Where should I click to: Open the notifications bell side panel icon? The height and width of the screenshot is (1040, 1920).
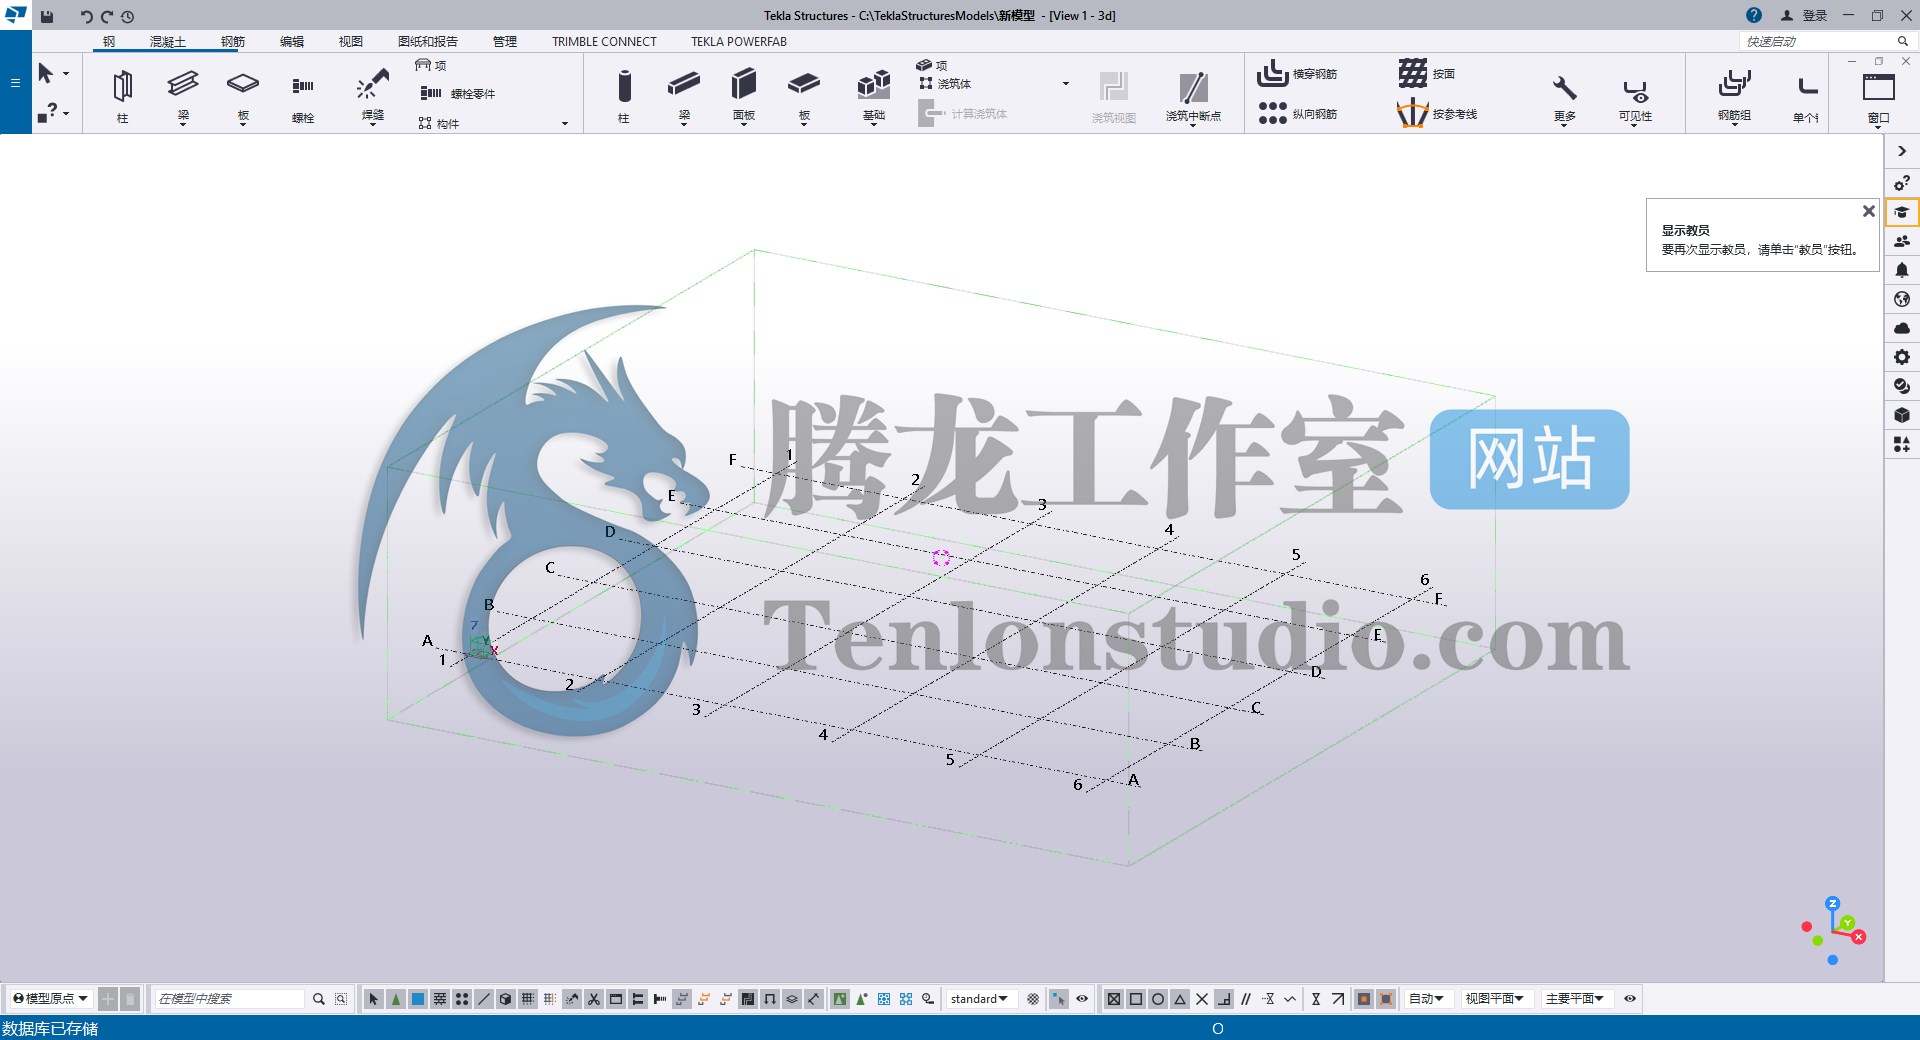click(1902, 270)
